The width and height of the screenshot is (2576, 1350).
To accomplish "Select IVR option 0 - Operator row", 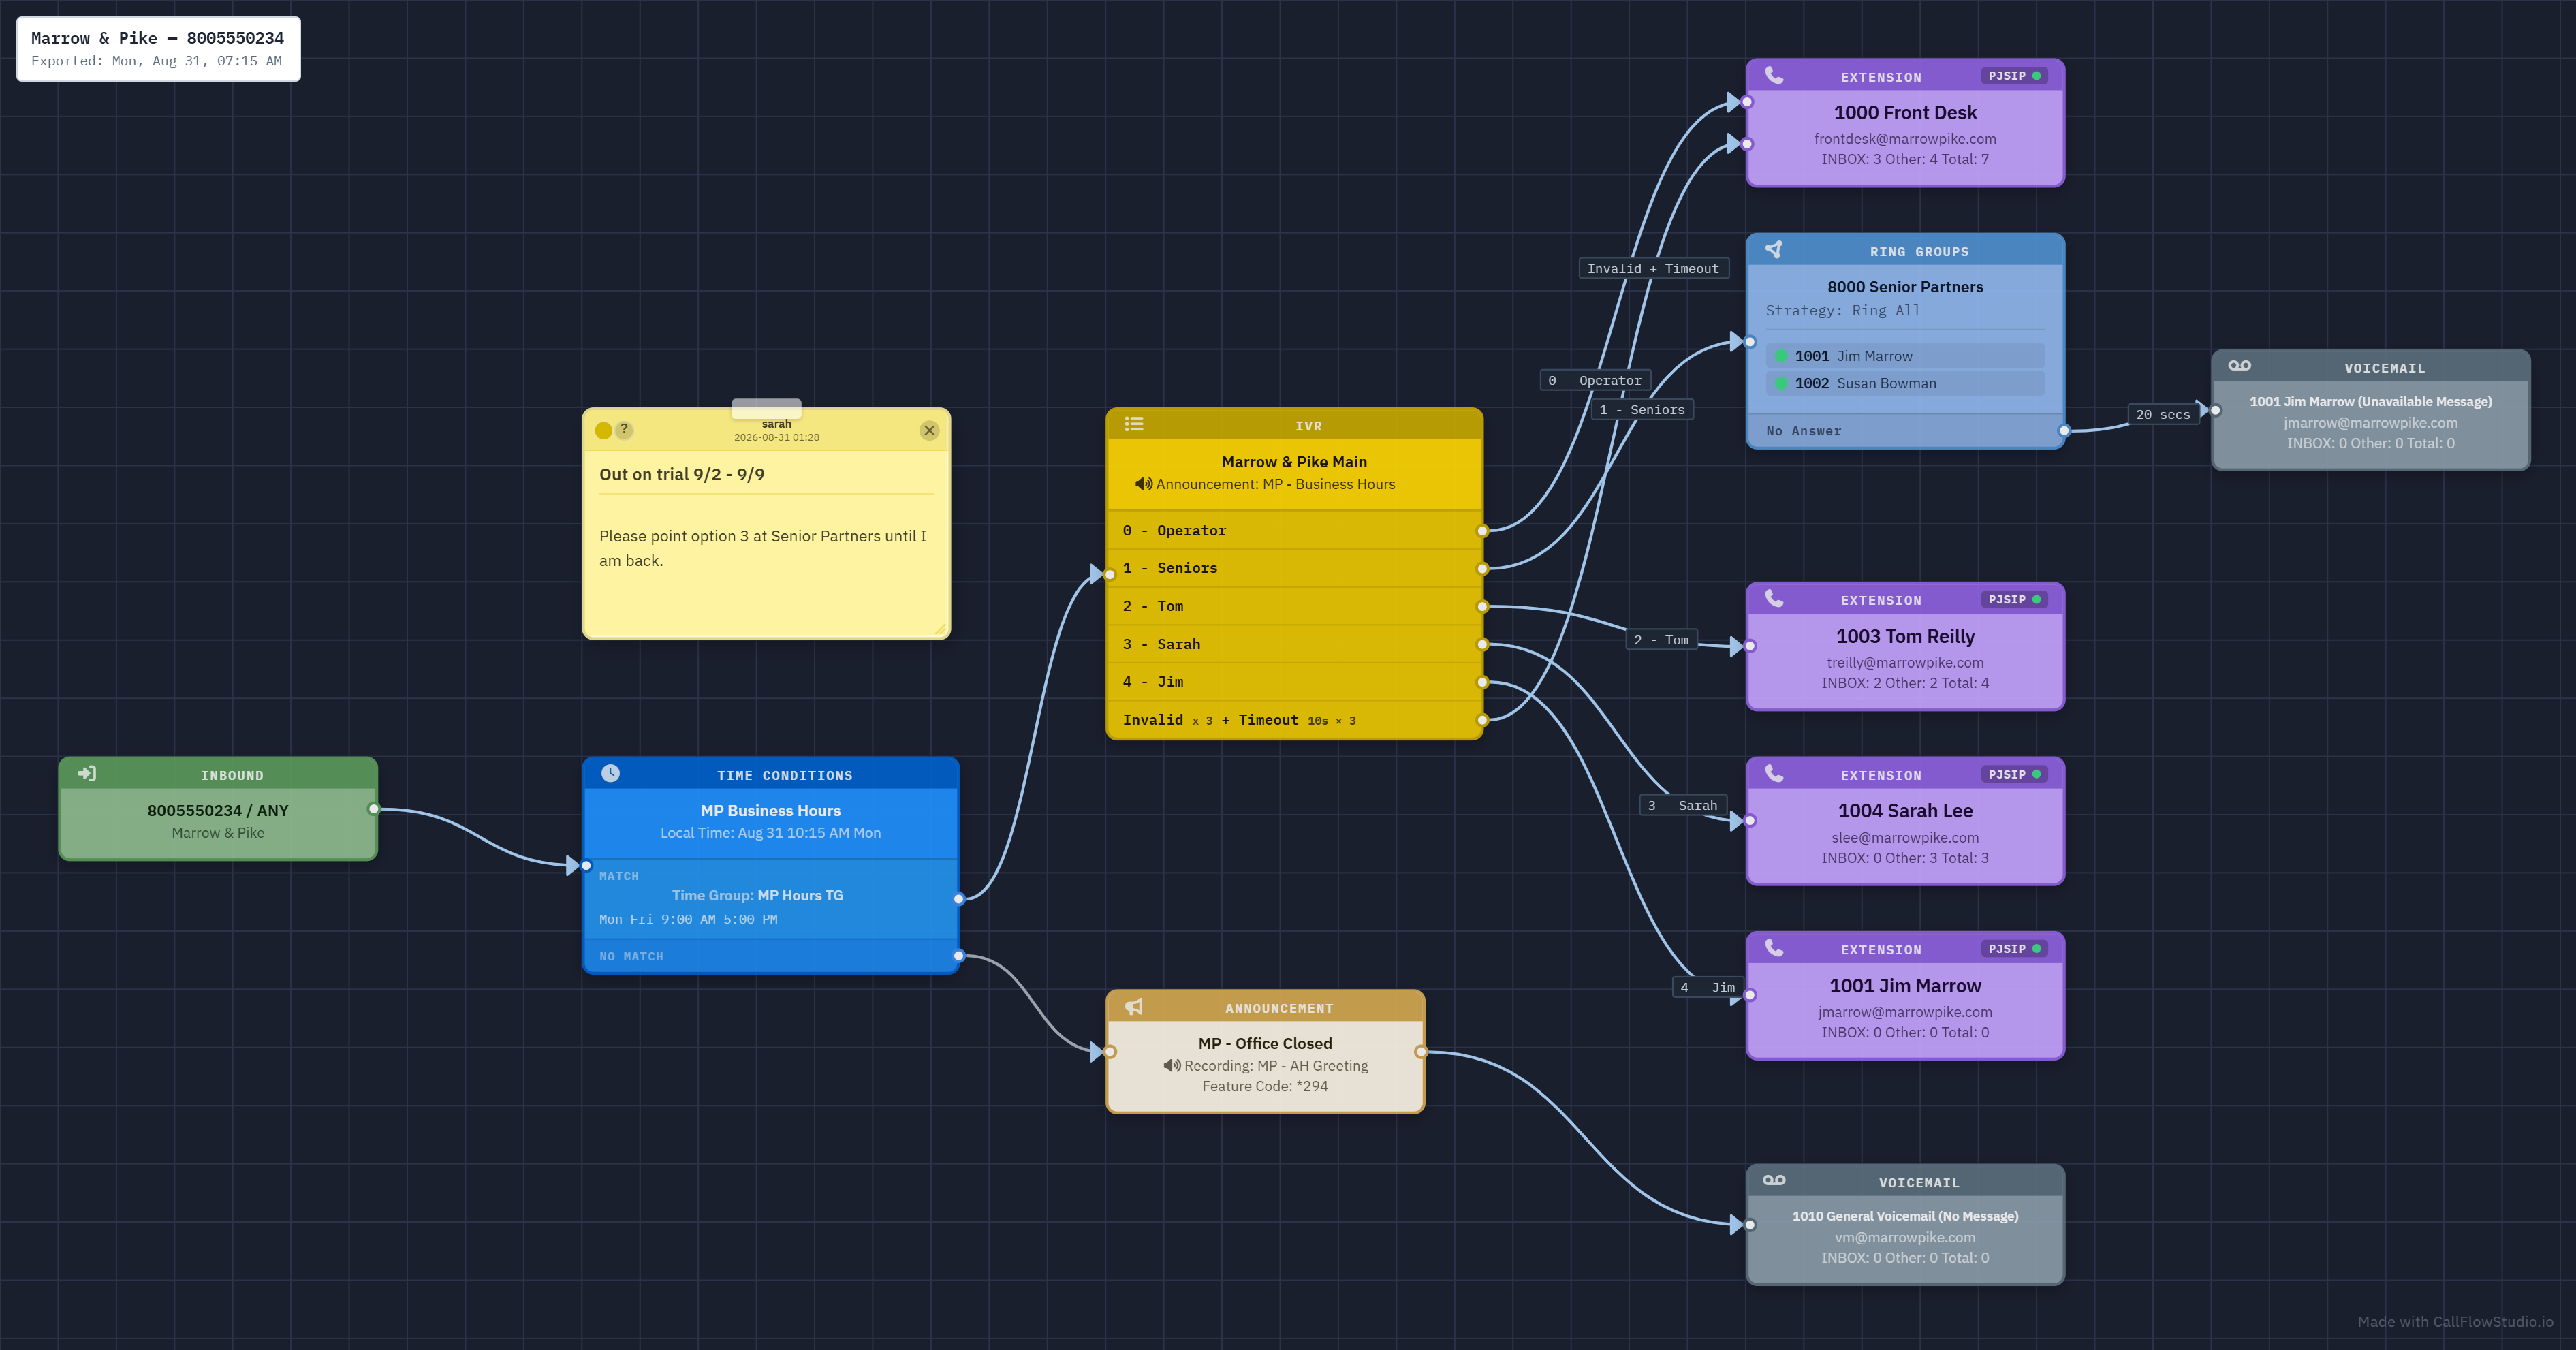I will [x=1294, y=531].
